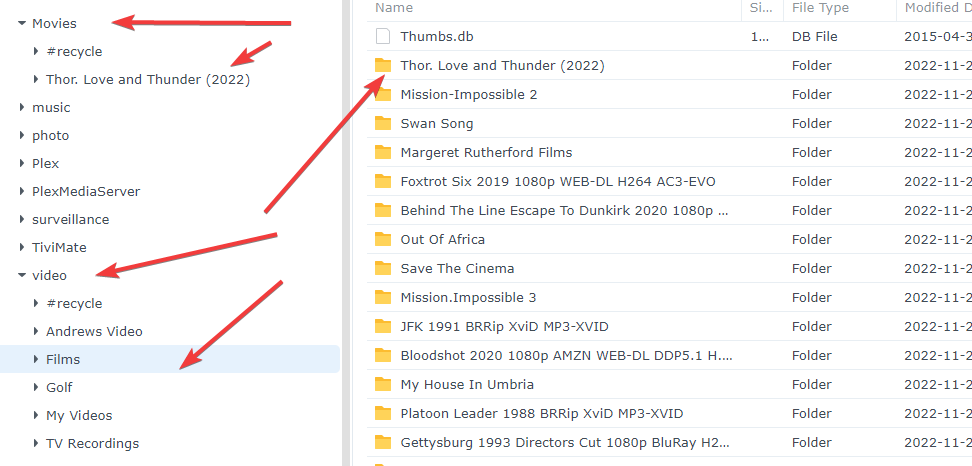Select video in the folder tree

50,276
